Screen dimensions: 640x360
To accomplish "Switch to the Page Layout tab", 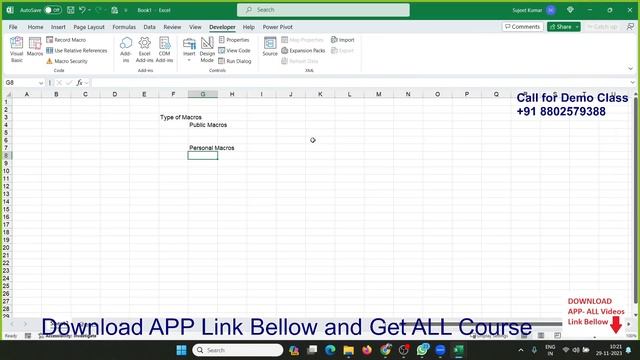I will point(89,27).
